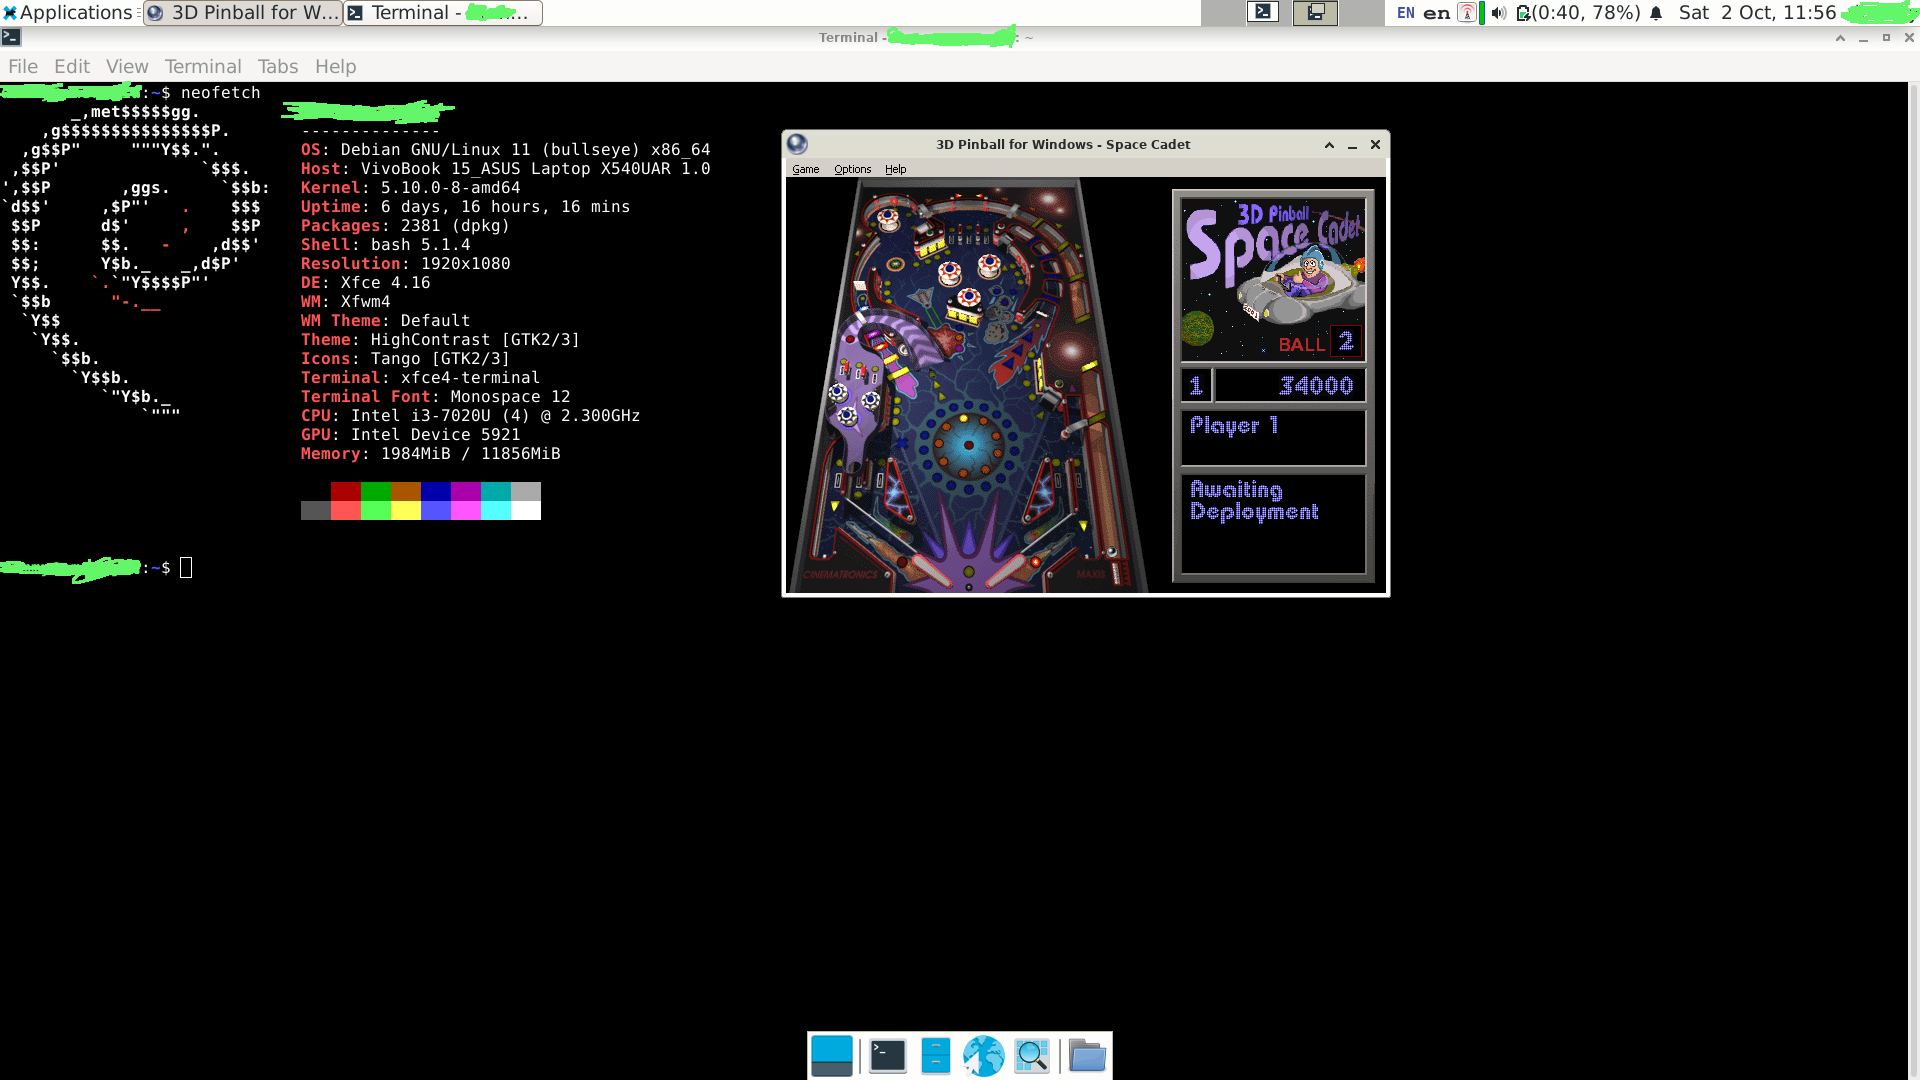Click the DE: Xfce 4.16 line
This screenshot has height=1080, width=1920.
click(366, 283)
